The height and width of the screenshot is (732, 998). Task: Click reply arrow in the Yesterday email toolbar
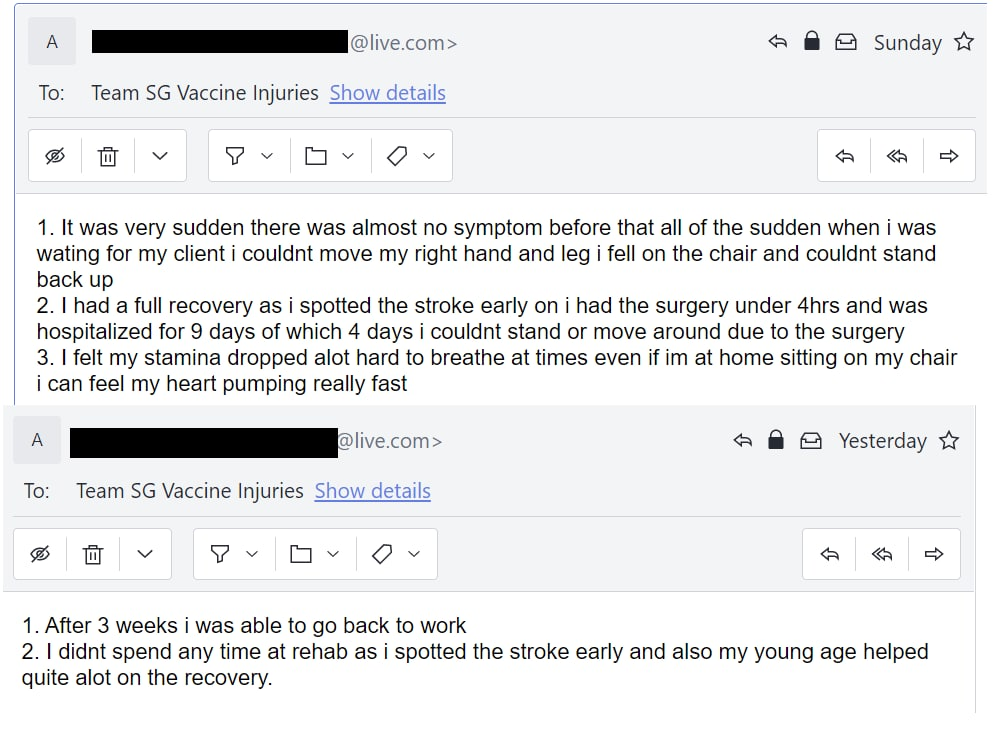pos(829,554)
